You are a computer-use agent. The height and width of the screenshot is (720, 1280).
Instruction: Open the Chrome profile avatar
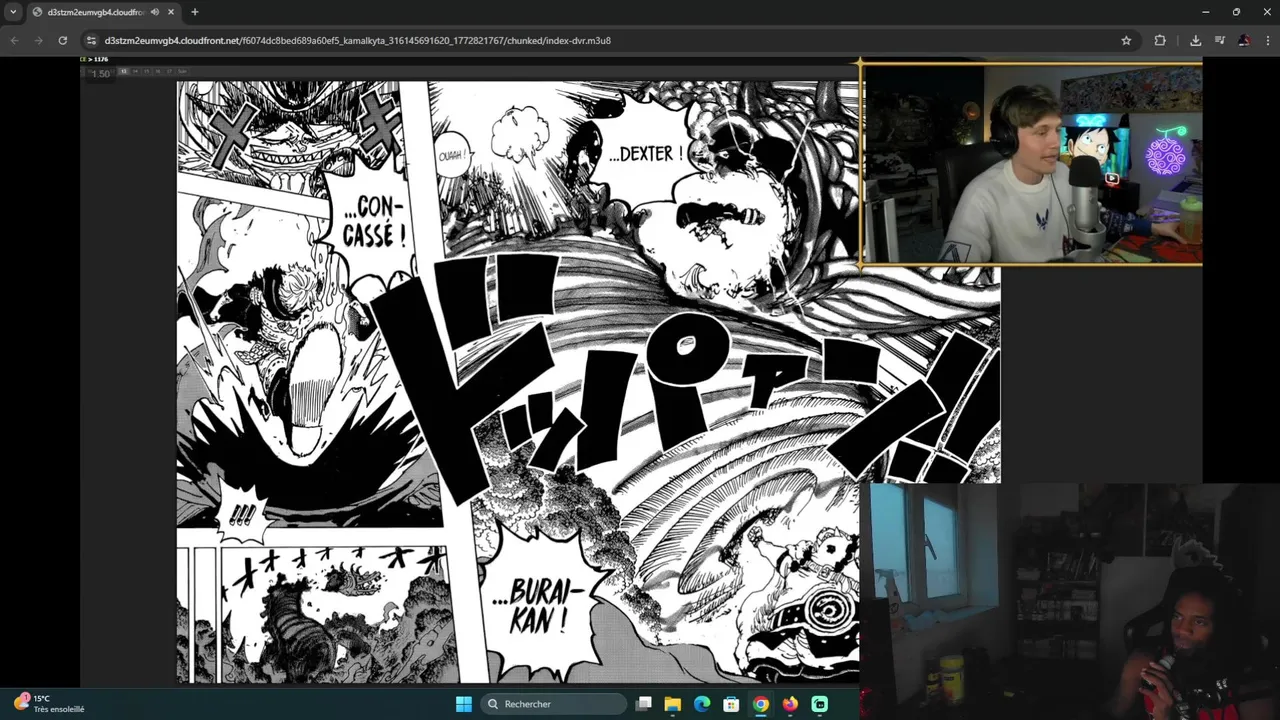pyautogui.click(x=1243, y=40)
